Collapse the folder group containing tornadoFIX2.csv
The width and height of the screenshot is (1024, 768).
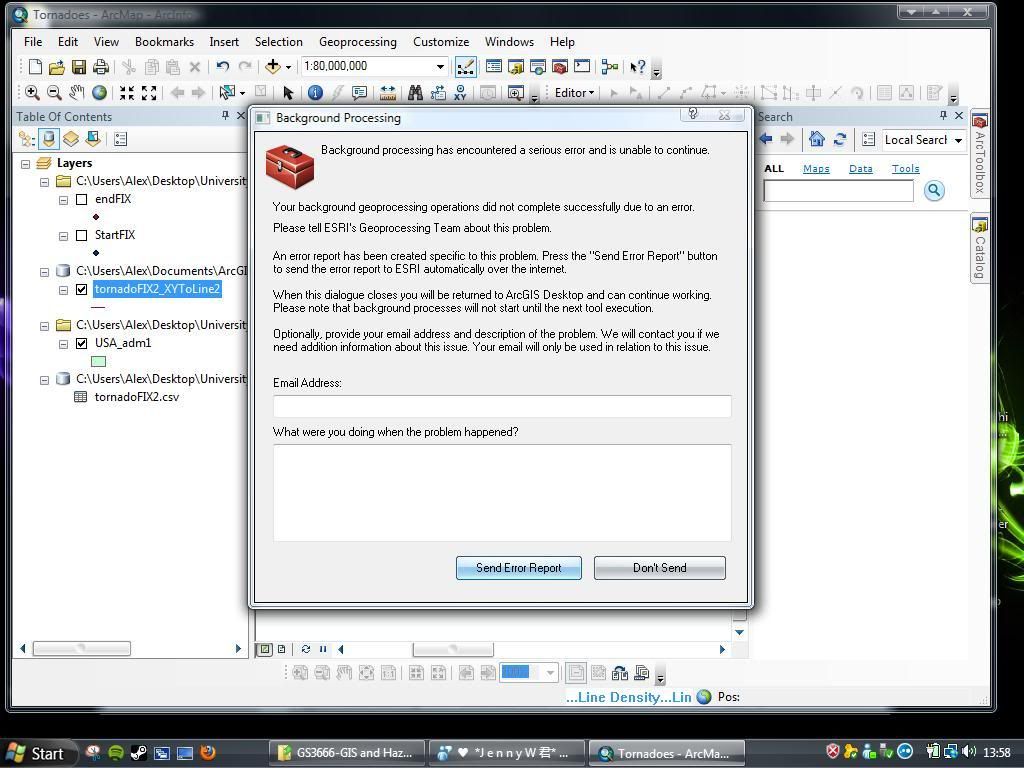[44, 379]
